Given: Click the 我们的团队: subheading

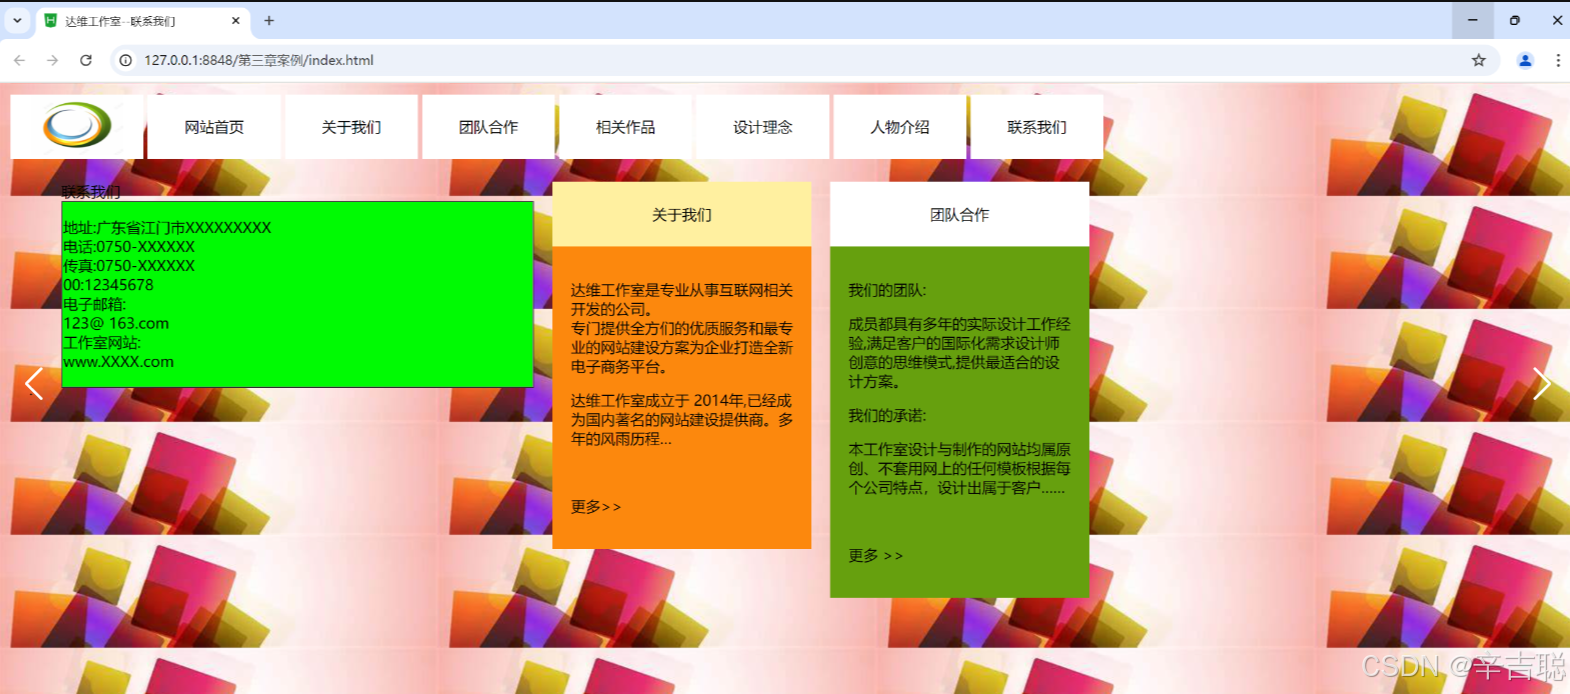Looking at the screenshot, I should point(887,290).
